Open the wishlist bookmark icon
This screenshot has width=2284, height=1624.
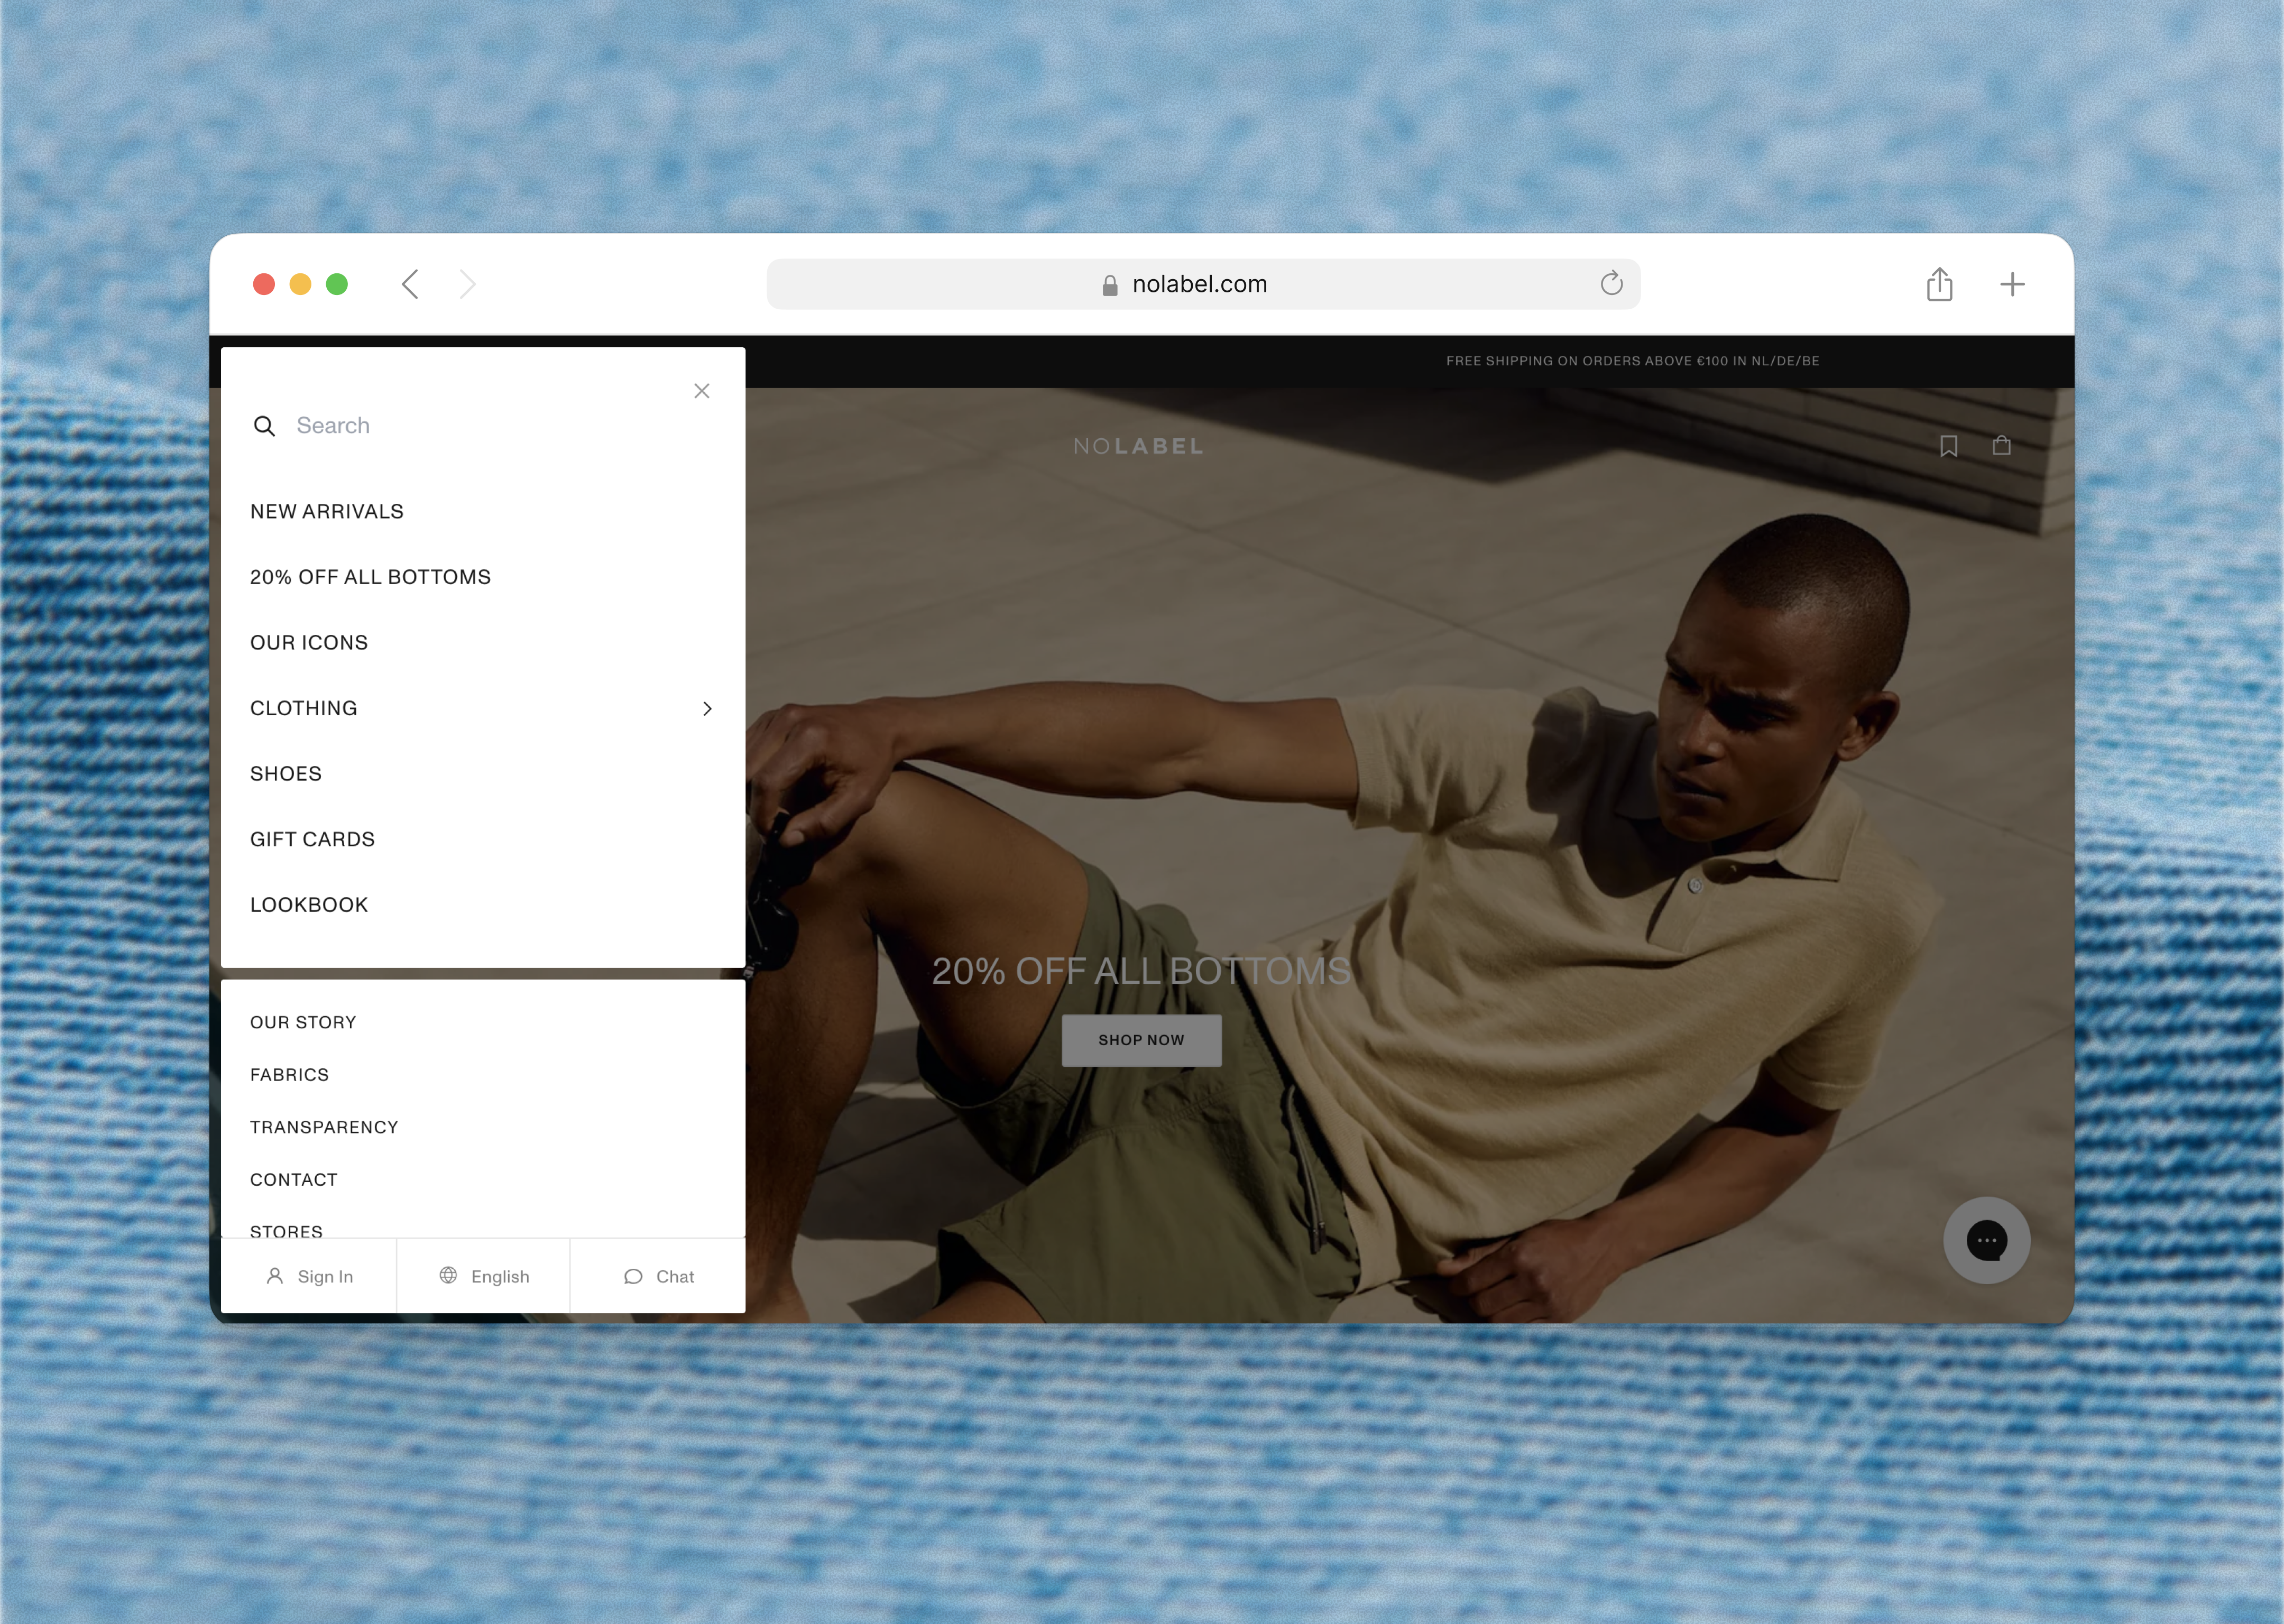pyautogui.click(x=1948, y=446)
